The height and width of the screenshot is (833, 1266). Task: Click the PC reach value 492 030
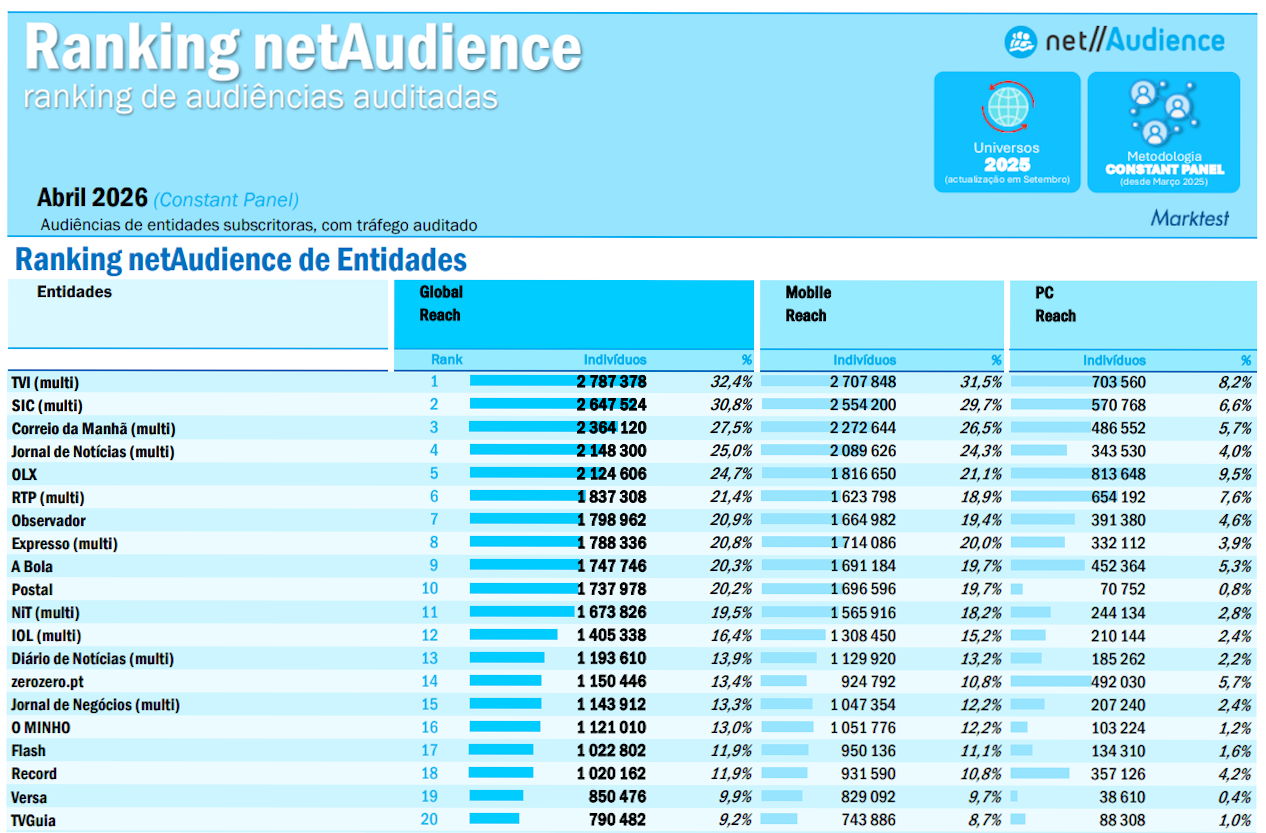coord(1118,681)
